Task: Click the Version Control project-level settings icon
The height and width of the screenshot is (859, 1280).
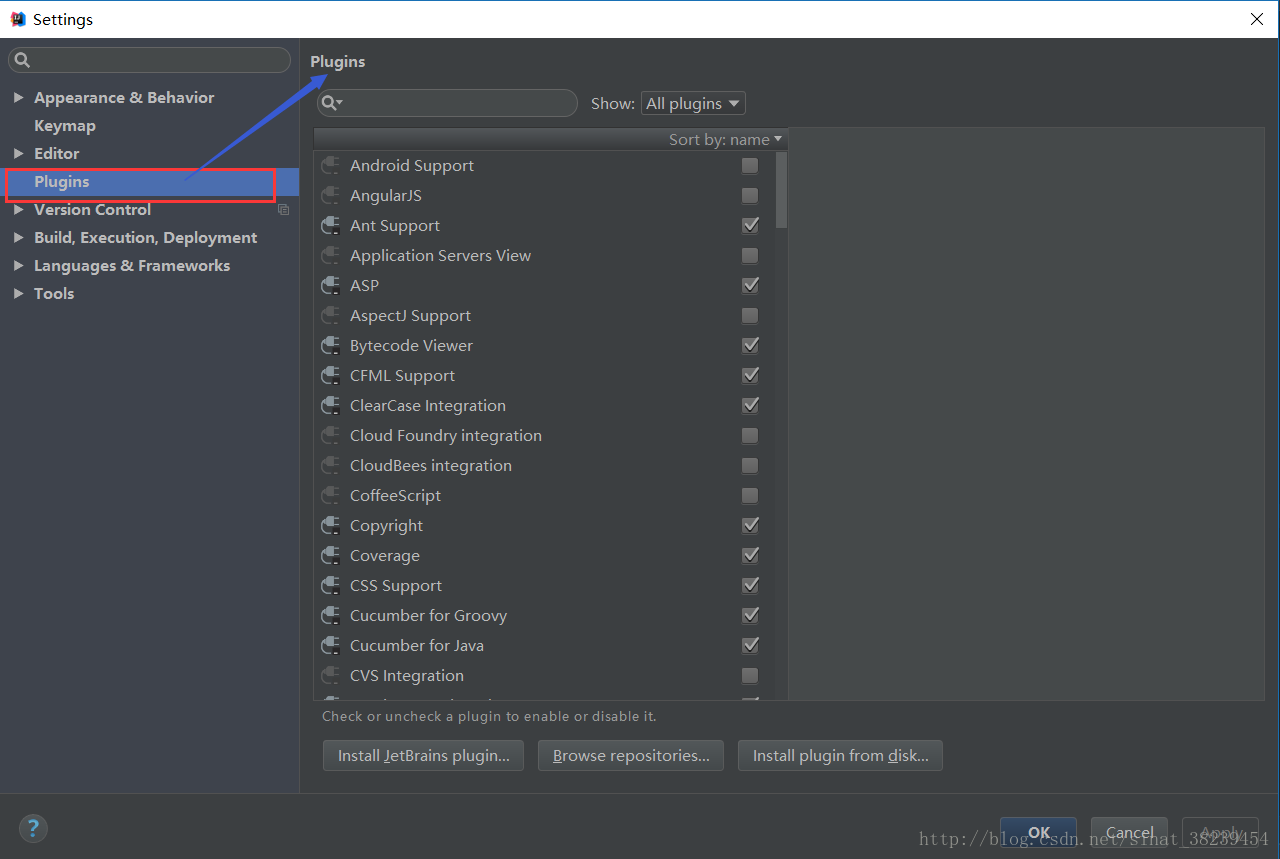Action: [283, 210]
